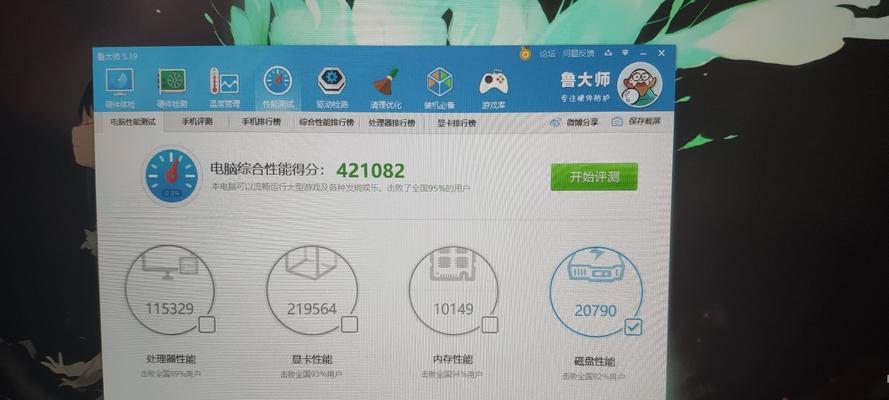889x400 pixels.
Task: Click the memory performance circle icon
Action: click(x=453, y=290)
